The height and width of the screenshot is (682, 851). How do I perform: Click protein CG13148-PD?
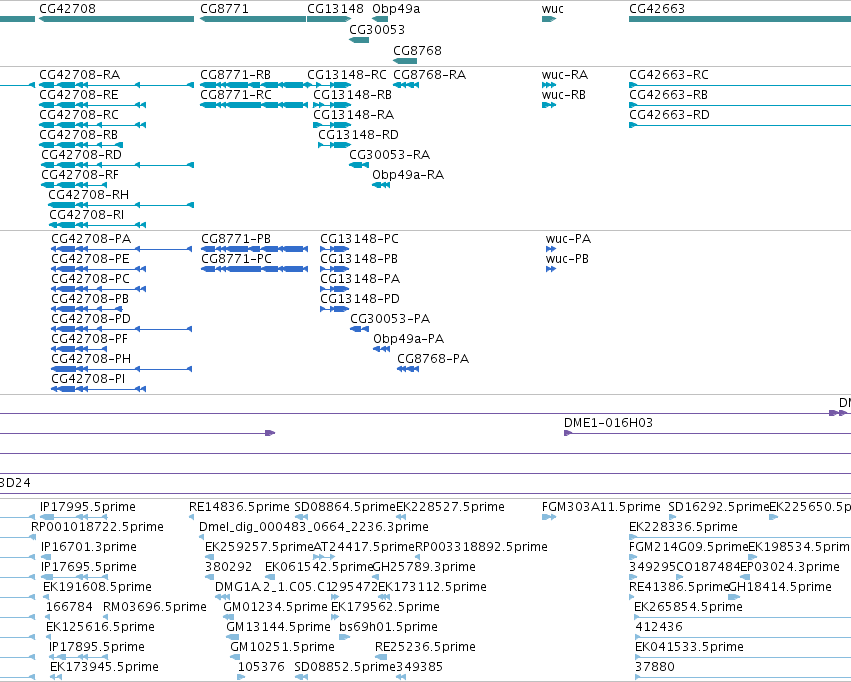[x=360, y=299]
